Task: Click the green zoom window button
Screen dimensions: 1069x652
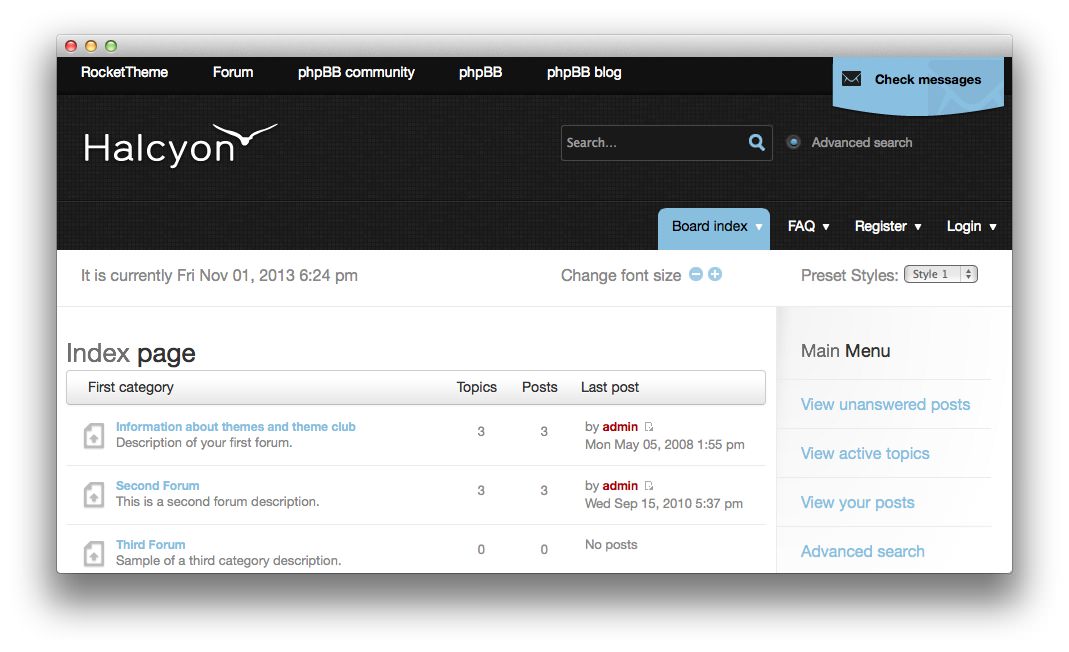Action: pos(111,46)
